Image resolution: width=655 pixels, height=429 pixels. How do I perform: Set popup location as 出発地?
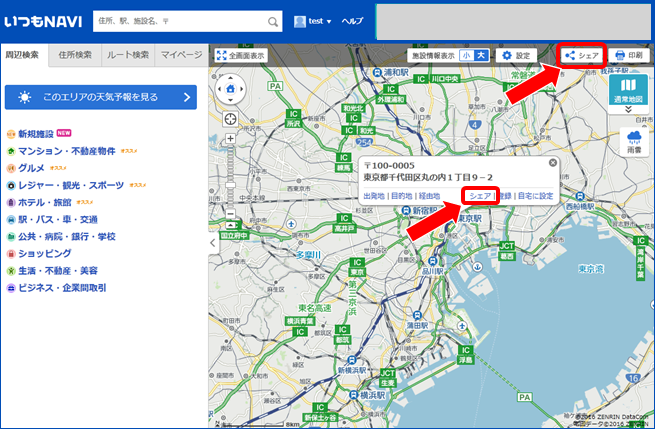[x=374, y=196]
